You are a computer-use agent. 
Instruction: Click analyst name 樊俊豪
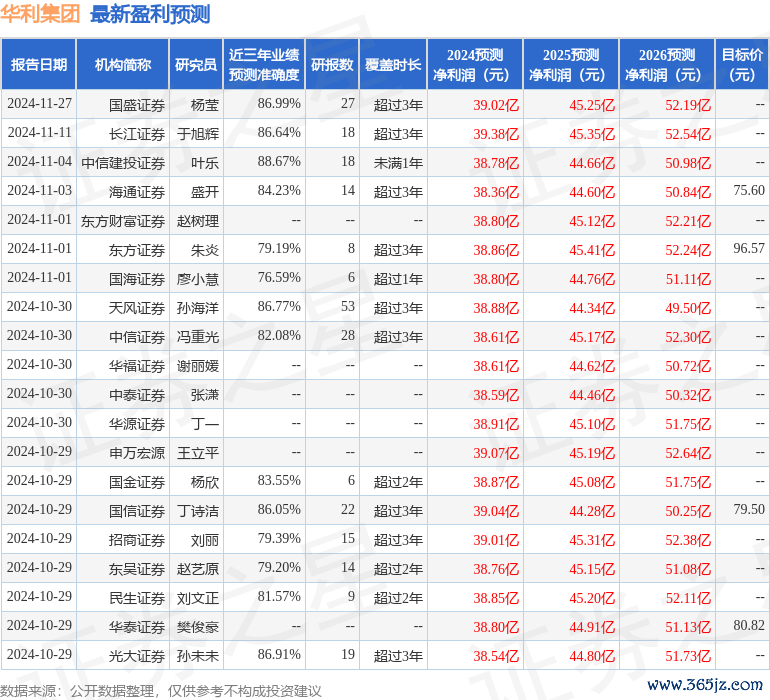[x=198, y=627]
